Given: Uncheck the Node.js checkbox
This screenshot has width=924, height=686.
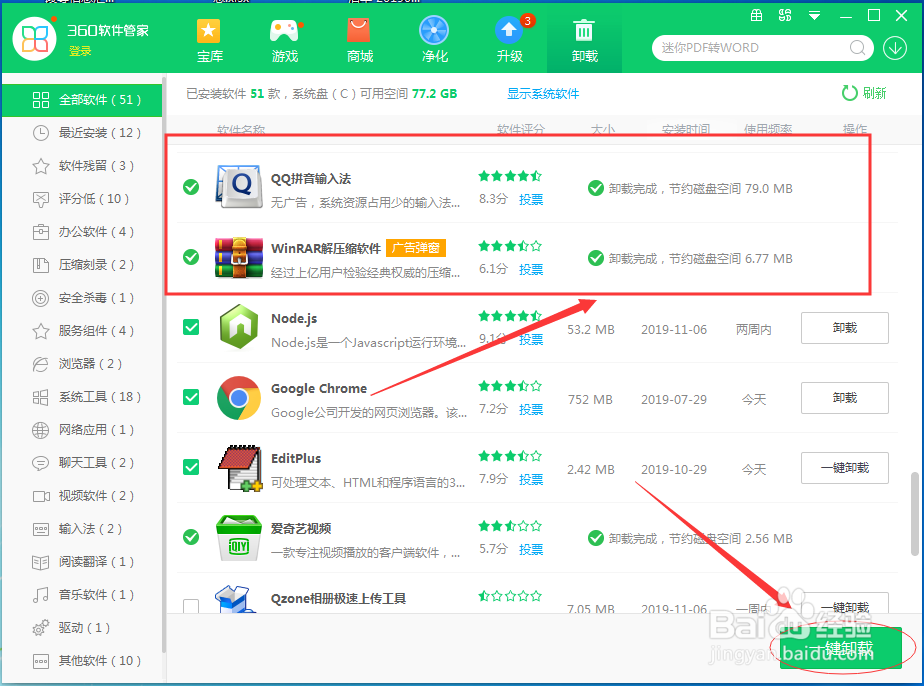Looking at the screenshot, I should (191, 327).
